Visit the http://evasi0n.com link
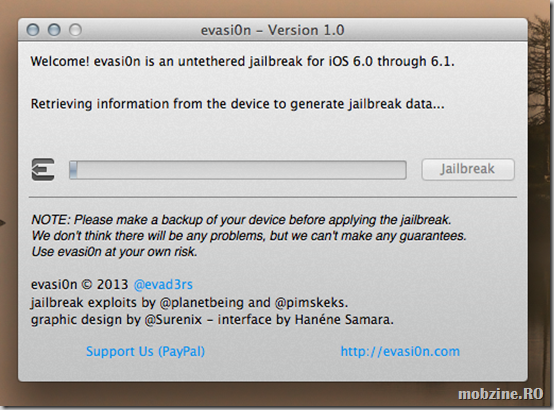The image size is (554, 410). tap(400, 351)
